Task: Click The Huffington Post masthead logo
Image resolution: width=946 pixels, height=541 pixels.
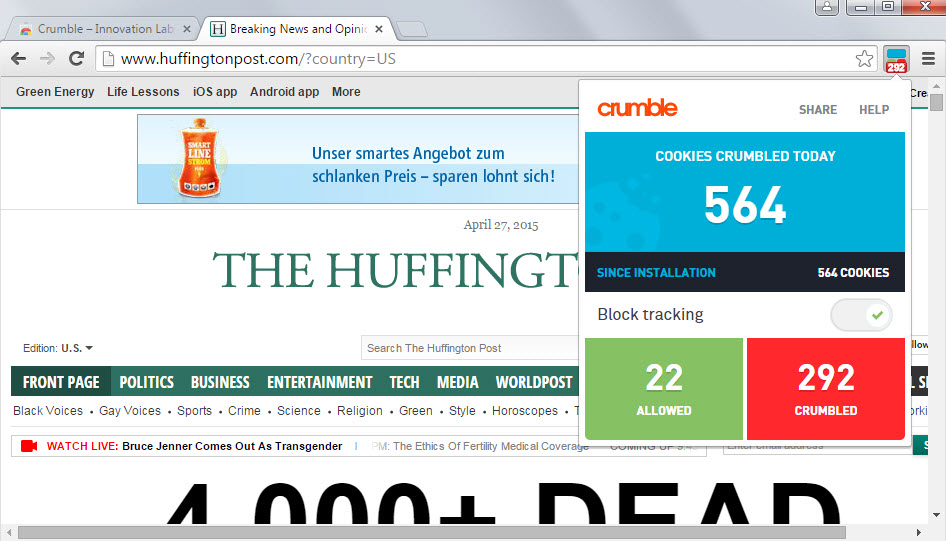Action: tap(395, 270)
